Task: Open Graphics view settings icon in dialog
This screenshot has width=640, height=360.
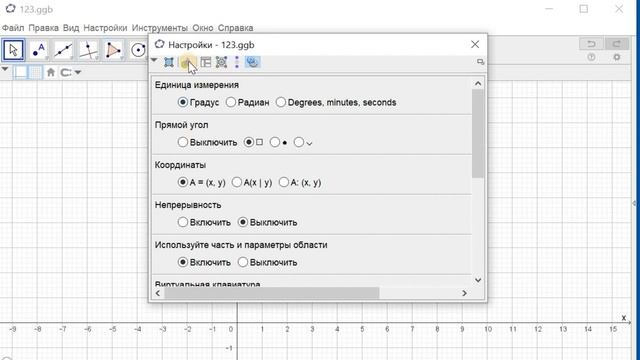Action: pyautogui.click(x=169, y=62)
